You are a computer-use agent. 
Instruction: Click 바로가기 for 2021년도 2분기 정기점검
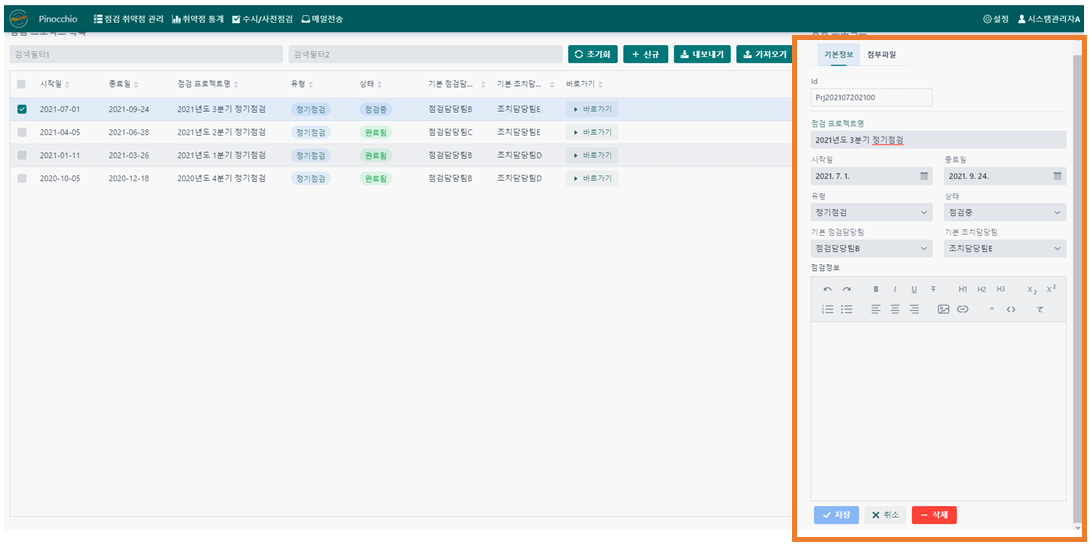[592, 132]
